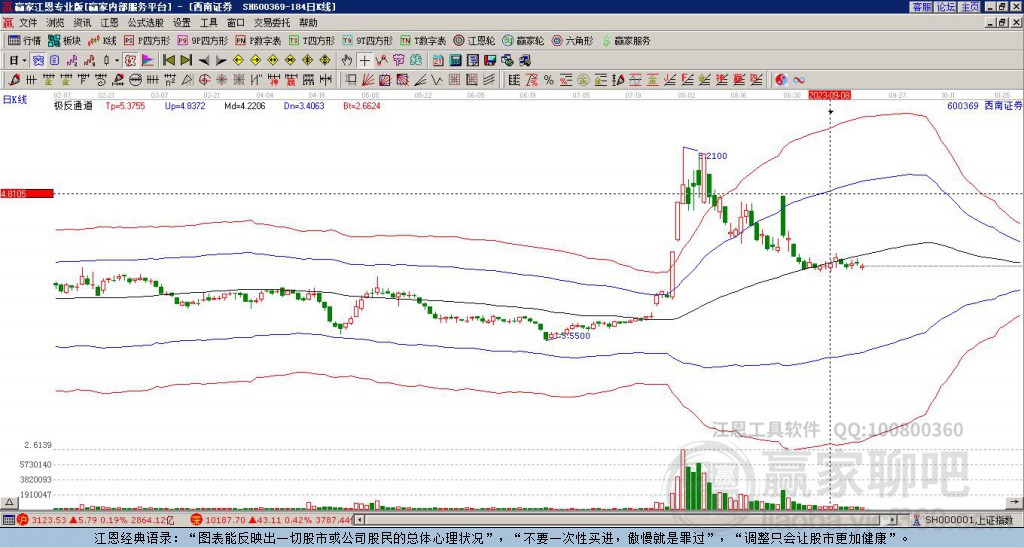Click the save floppy disk icon
Image resolution: width=1024 pixels, height=548 pixels.
pos(490,60)
